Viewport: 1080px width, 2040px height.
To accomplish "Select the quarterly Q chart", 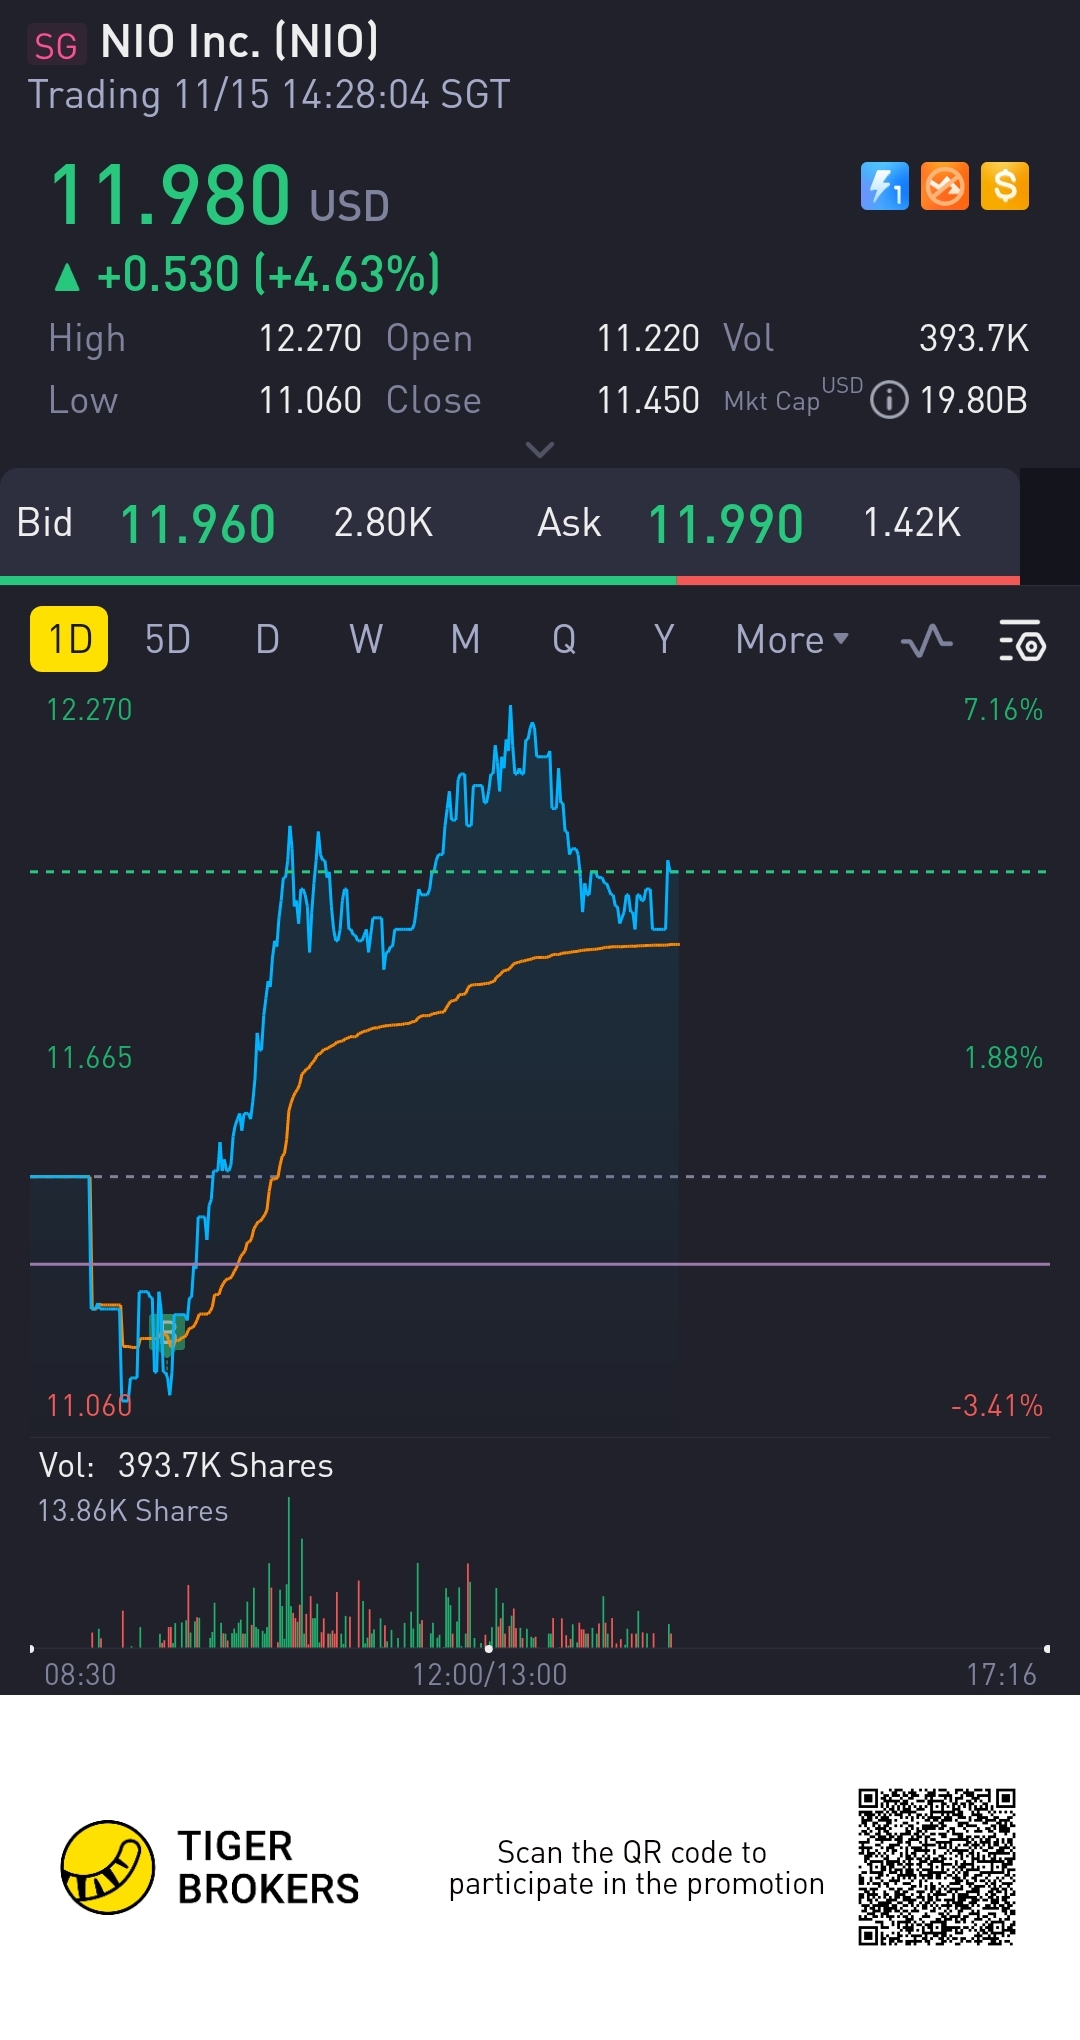I will tap(564, 640).
